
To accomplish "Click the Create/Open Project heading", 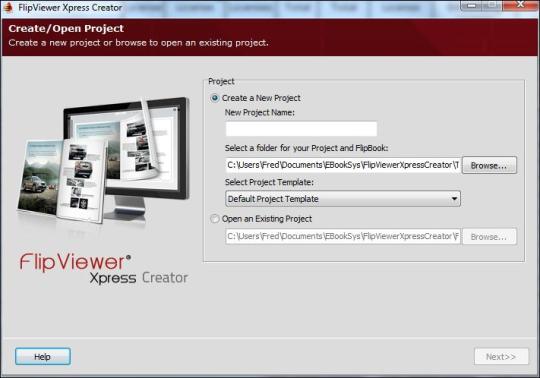I will pyautogui.click(x=66, y=29).
